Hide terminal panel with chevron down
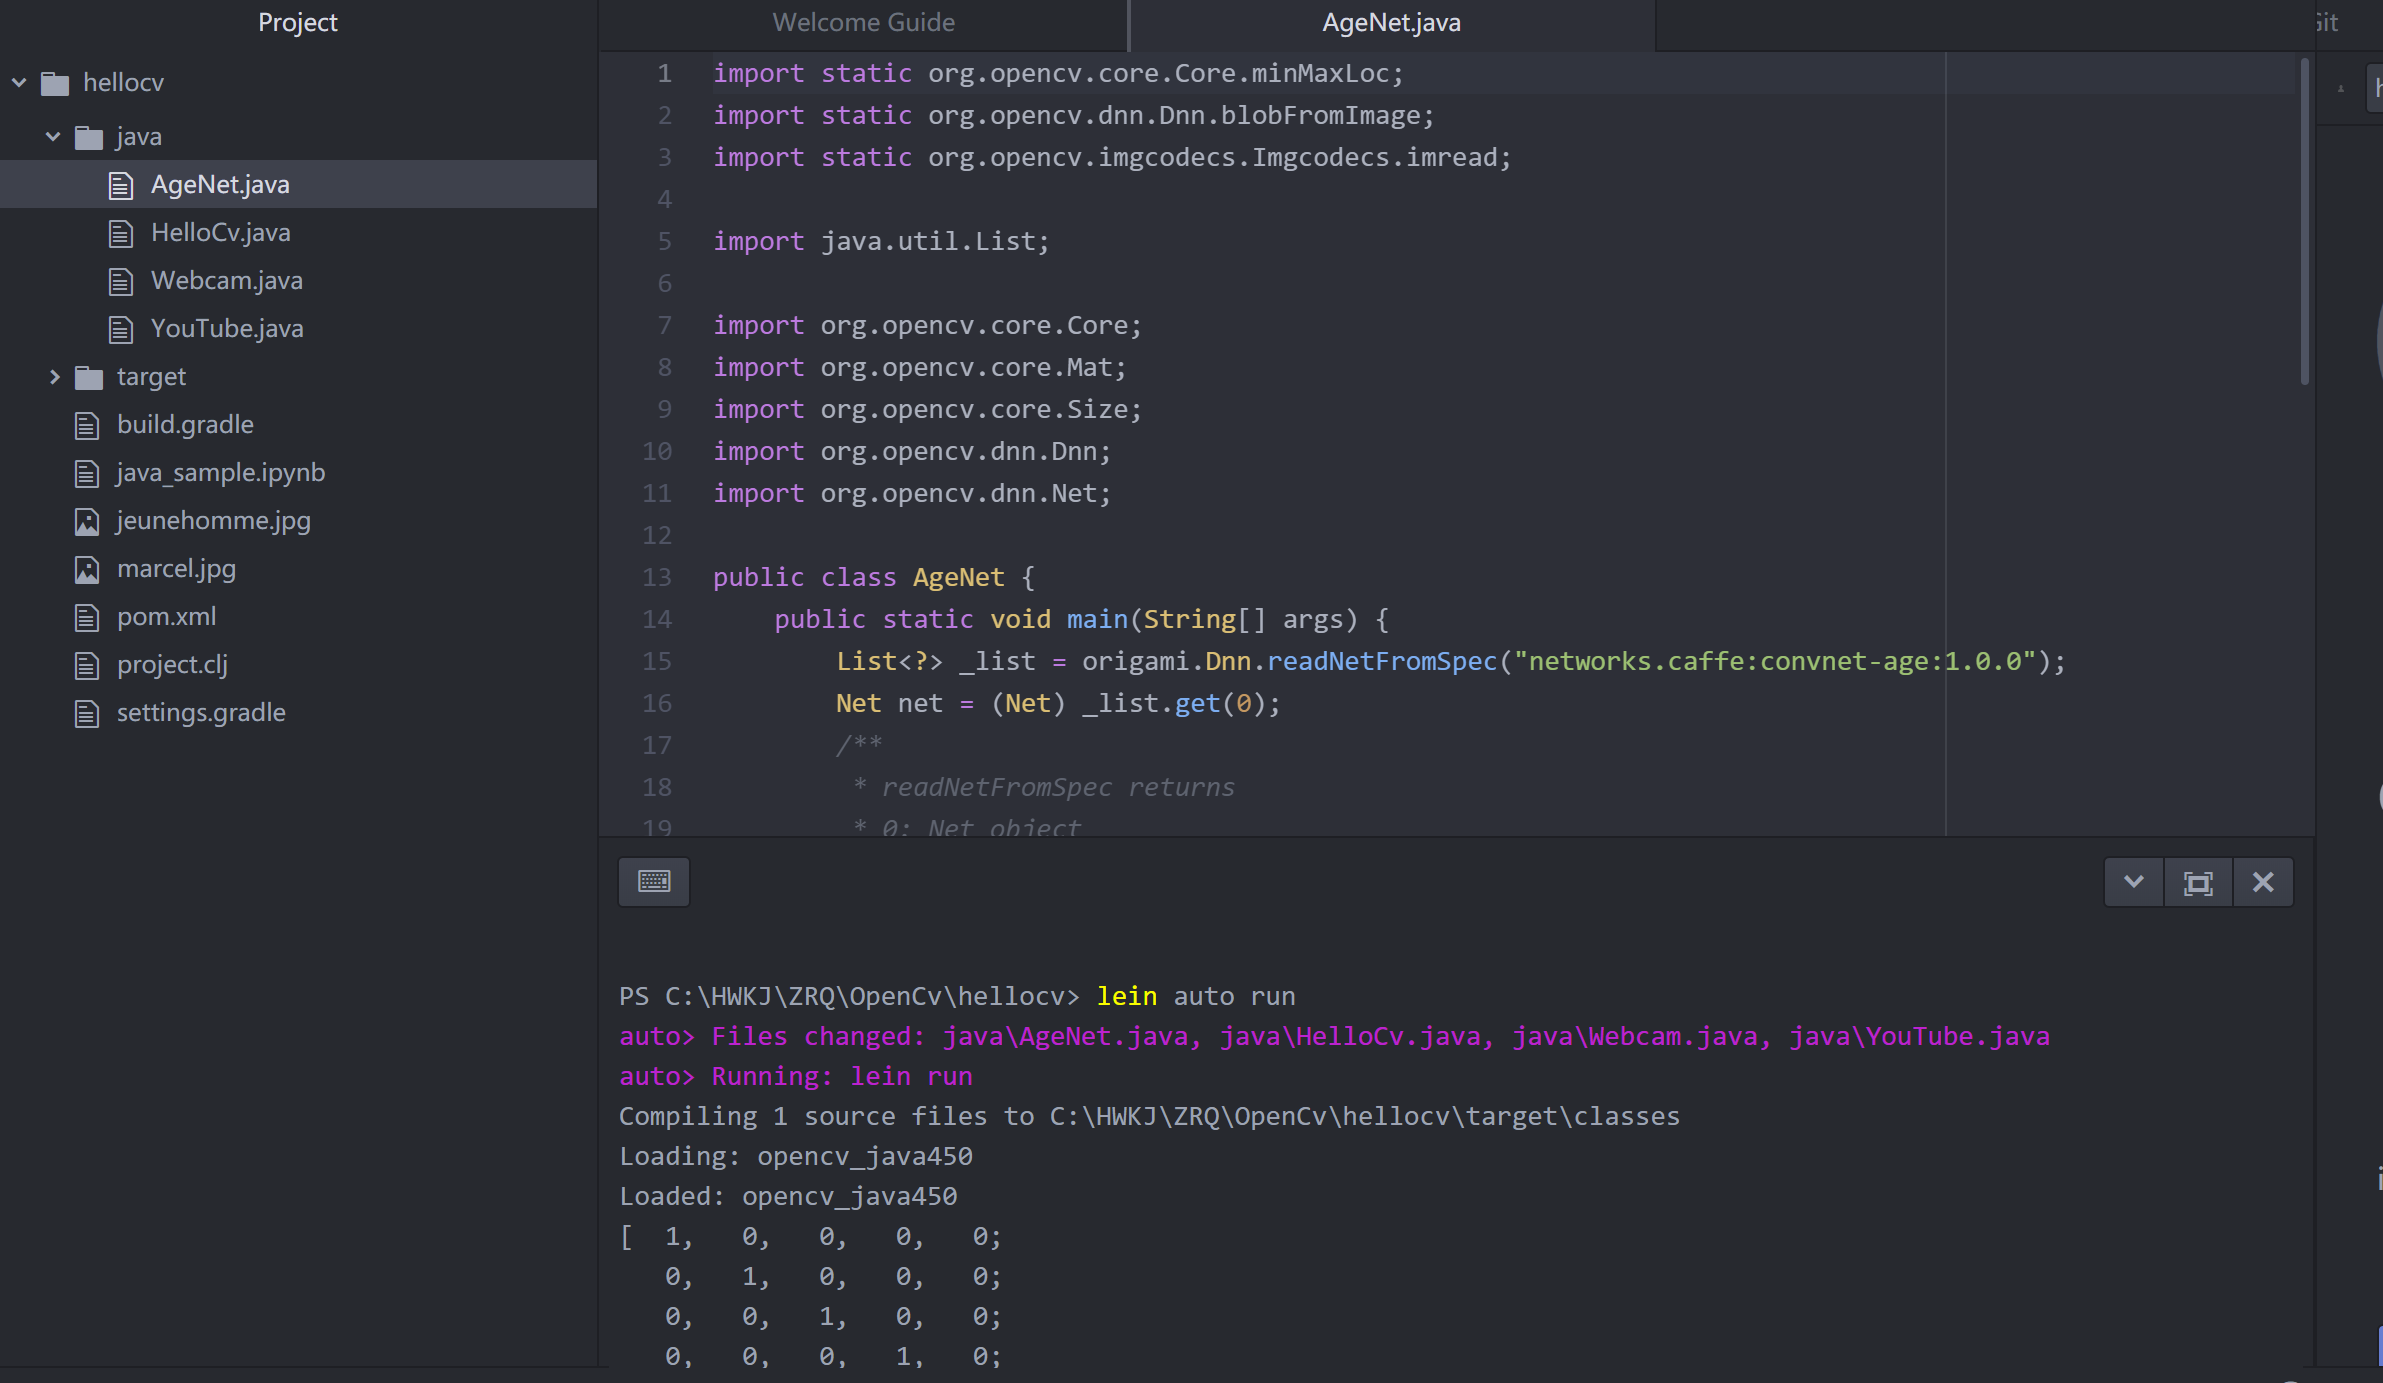The height and width of the screenshot is (1383, 2383). (2133, 882)
